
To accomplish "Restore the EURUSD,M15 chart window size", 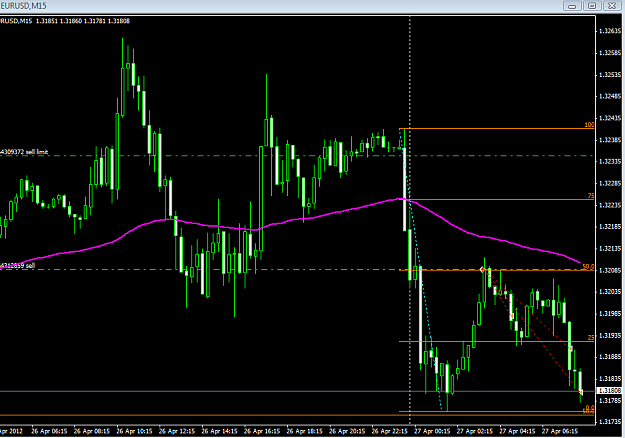I will pos(592,6).
